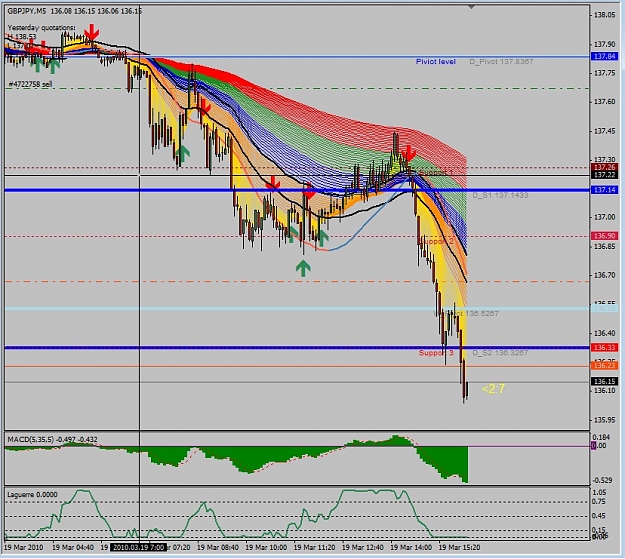The image size is (625, 559).
Task: Click the chart shift triangle marker at top
Action: point(472,7)
